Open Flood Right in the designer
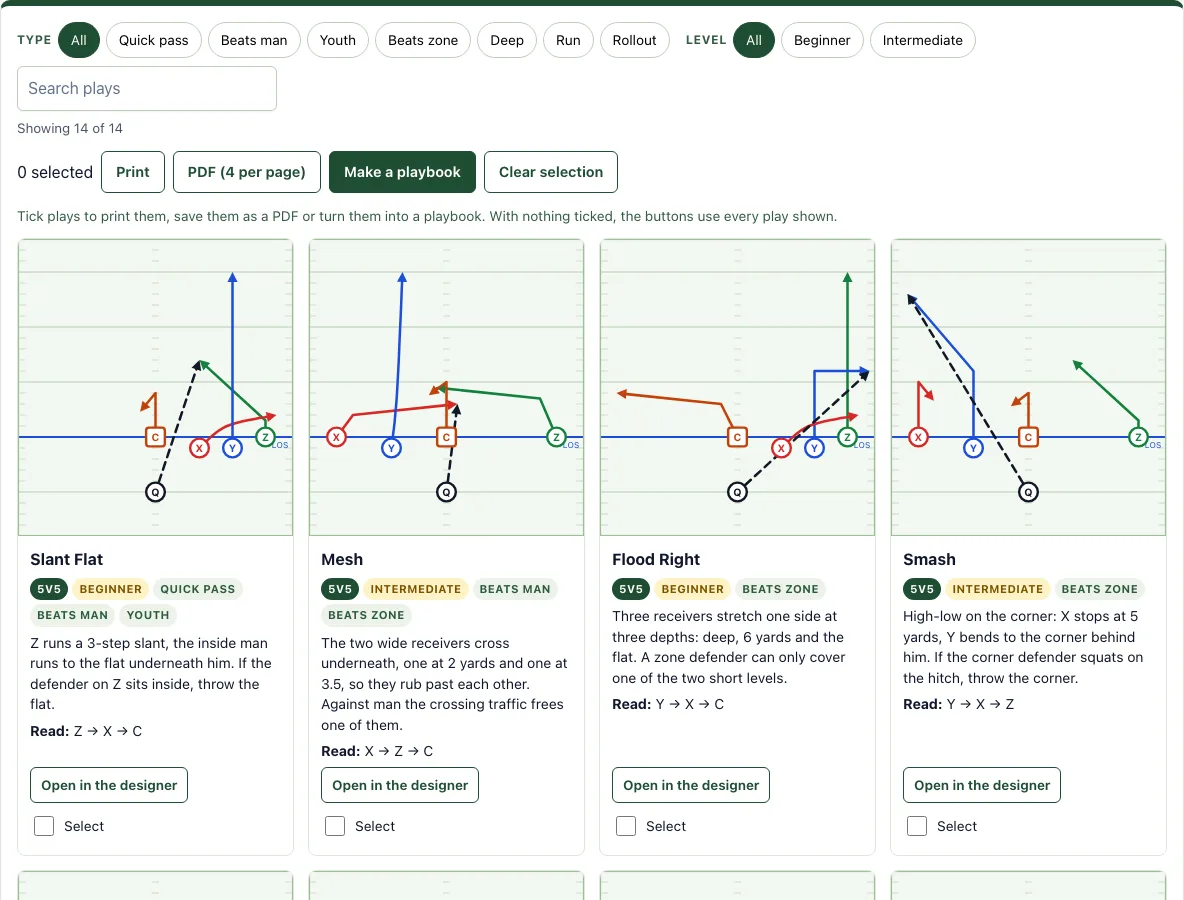Image resolution: width=1184 pixels, height=900 pixels. point(691,785)
